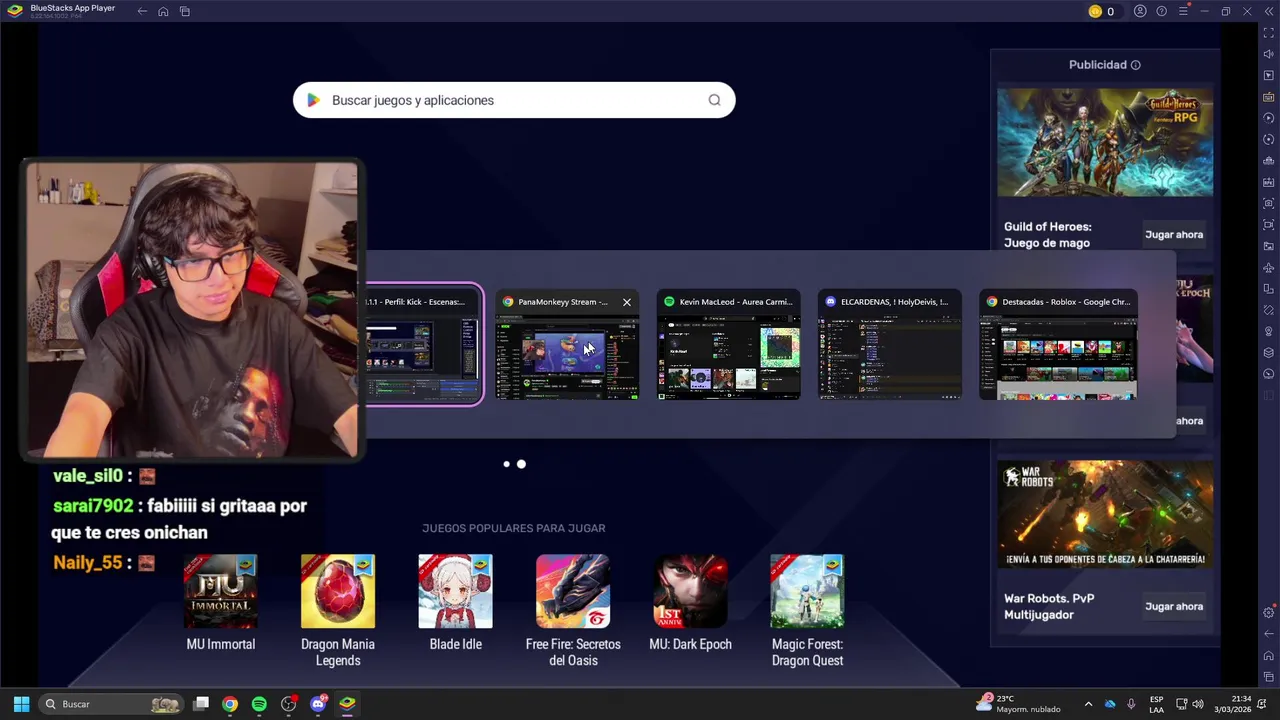Open Discord from the taskbar
The image size is (1280, 720).
click(318, 704)
